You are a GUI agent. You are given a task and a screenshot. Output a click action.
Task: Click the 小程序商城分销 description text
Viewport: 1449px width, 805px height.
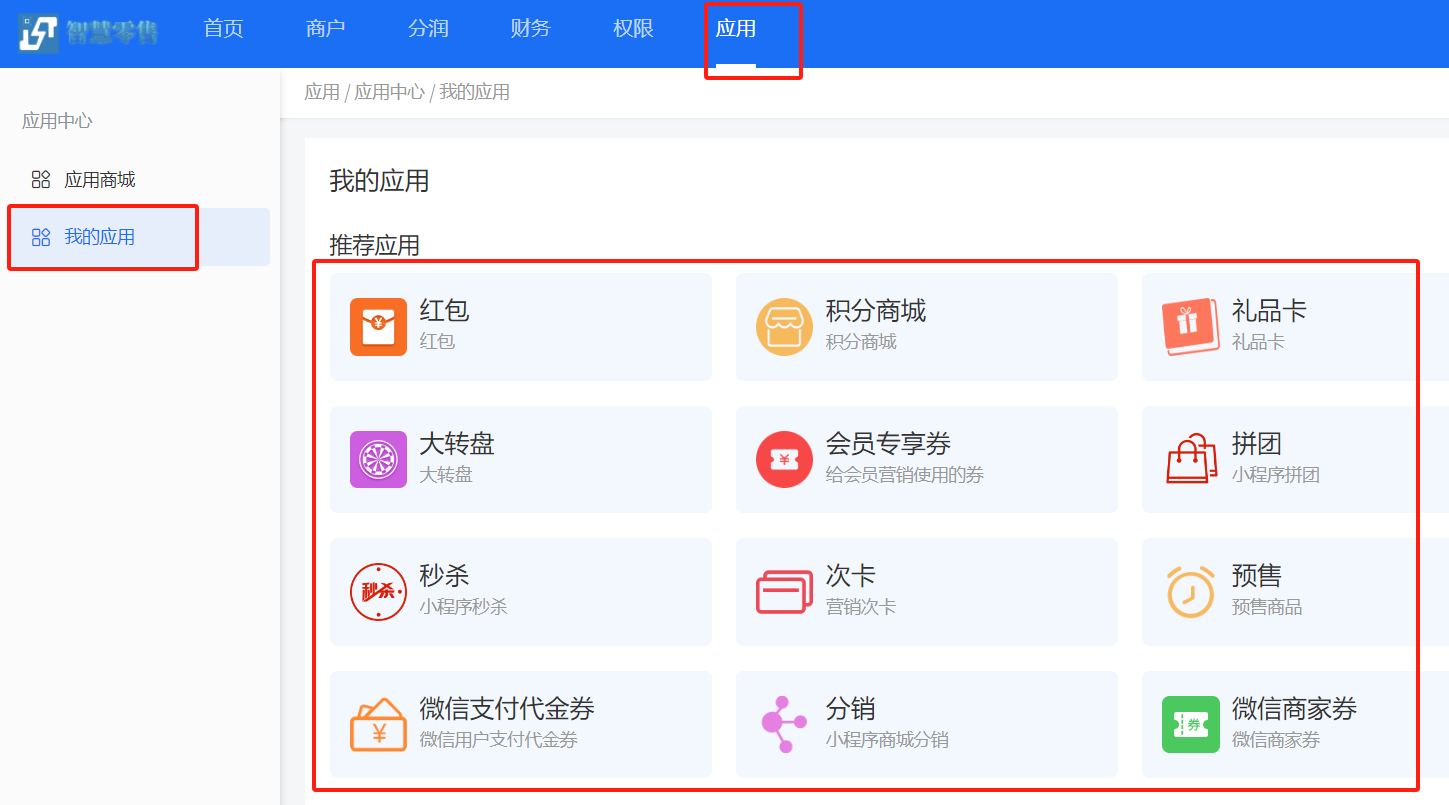click(887, 740)
